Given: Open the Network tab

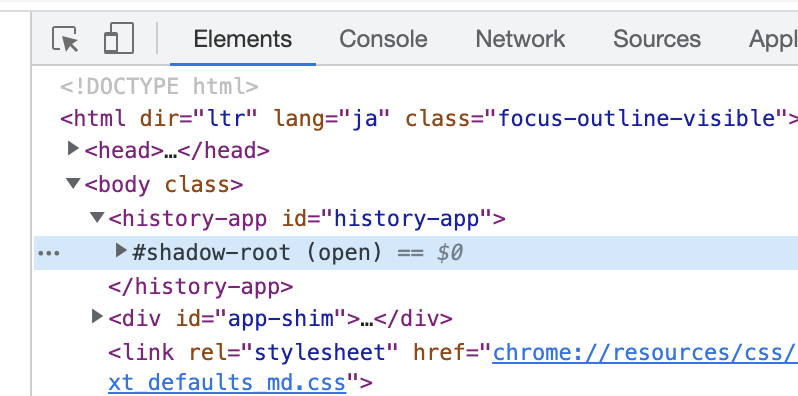Looking at the screenshot, I should pos(520,39).
